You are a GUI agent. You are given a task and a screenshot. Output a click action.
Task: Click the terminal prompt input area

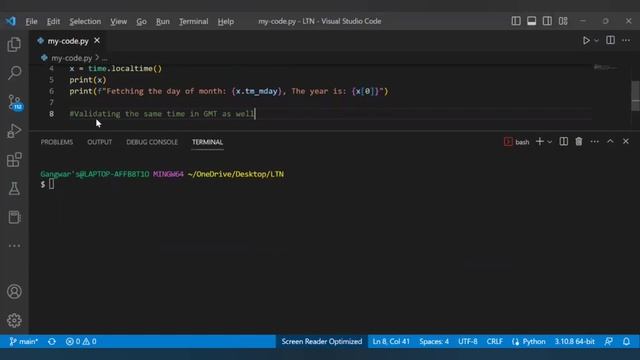click(x=51, y=184)
